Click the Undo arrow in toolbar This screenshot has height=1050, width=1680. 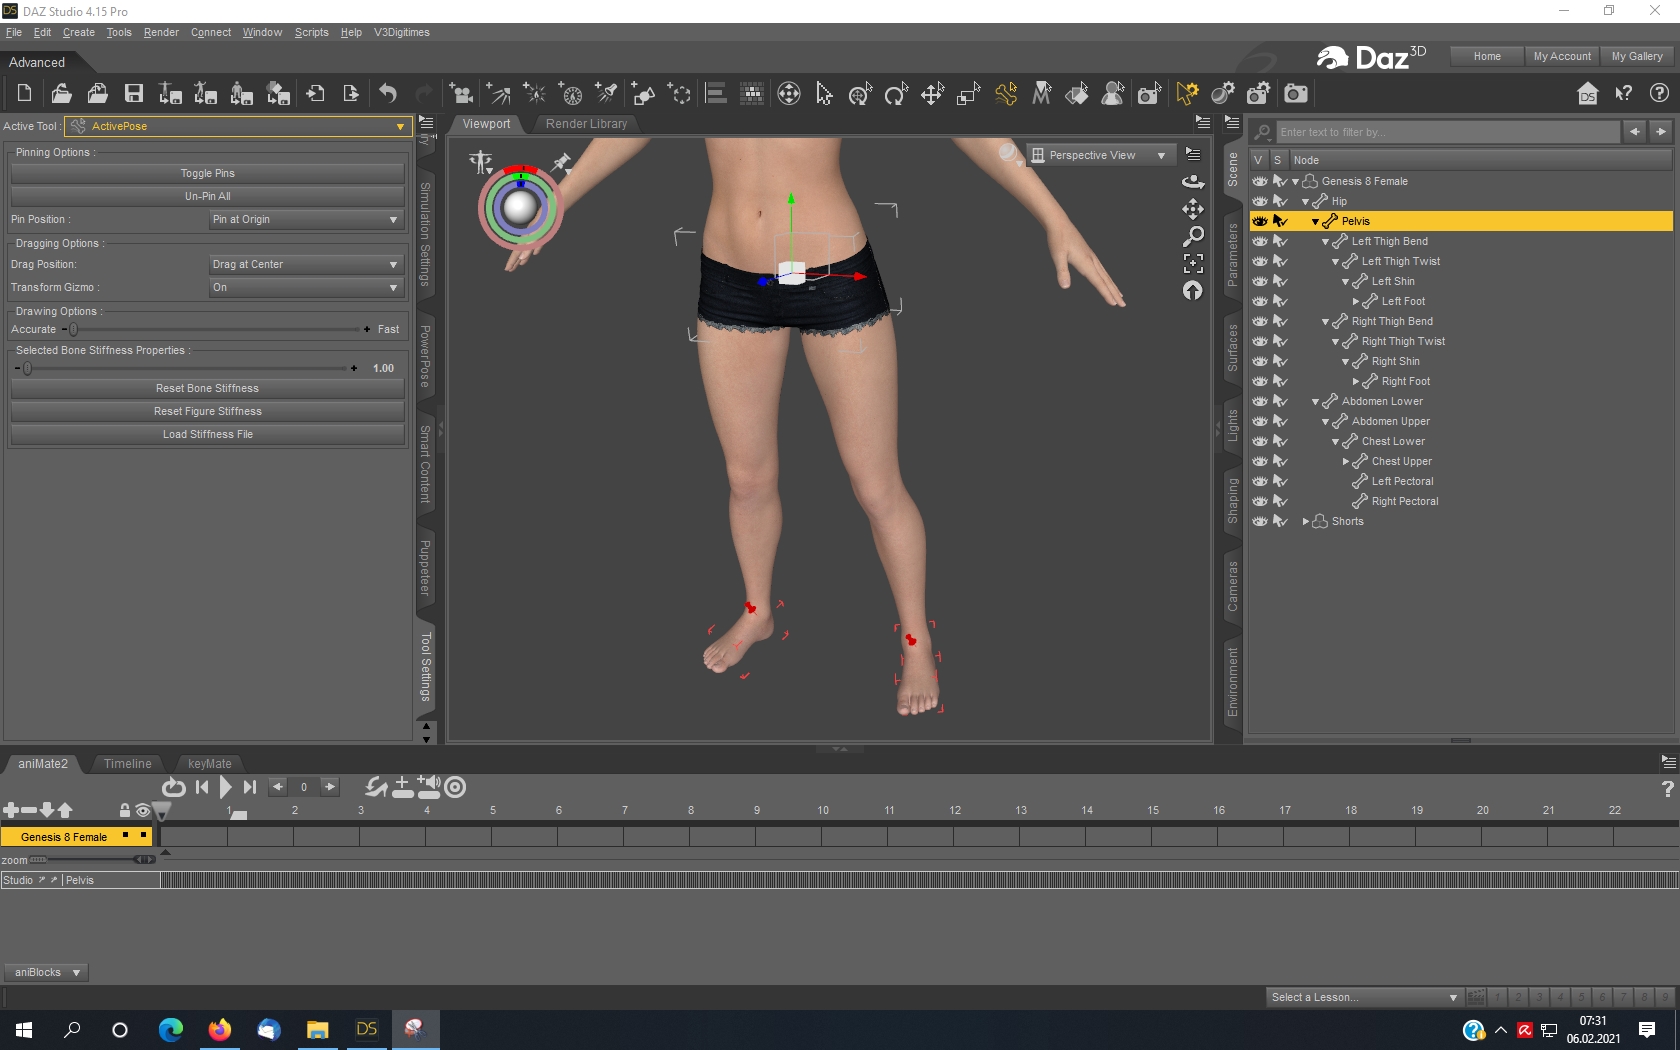tap(388, 94)
